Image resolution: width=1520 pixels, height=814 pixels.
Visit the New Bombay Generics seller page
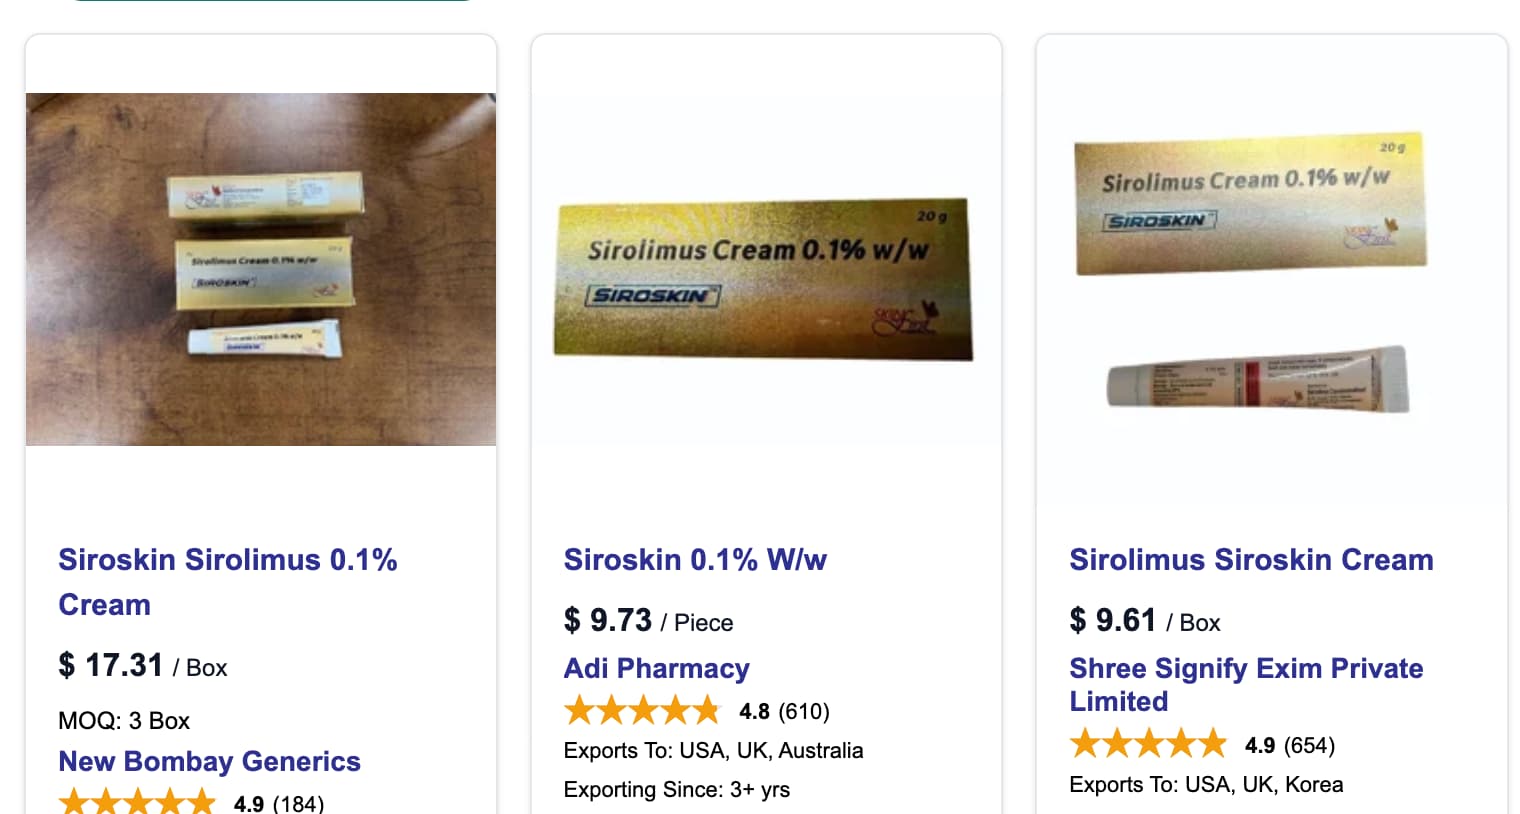(x=209, y=762)
